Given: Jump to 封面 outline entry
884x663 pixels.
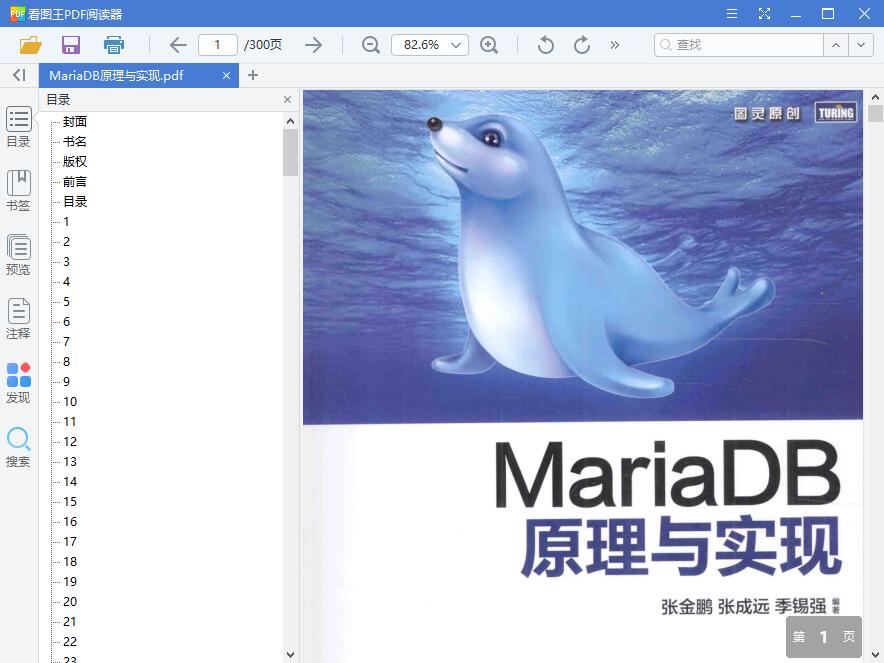Looking at the screenshot, I should click(x=74, y=122).
